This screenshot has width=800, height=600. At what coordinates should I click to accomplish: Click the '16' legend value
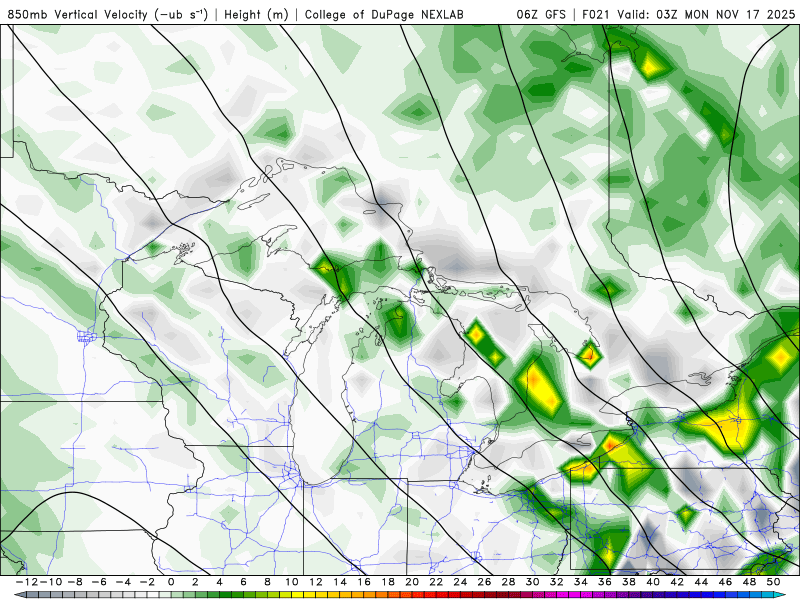tap(364, 582)
